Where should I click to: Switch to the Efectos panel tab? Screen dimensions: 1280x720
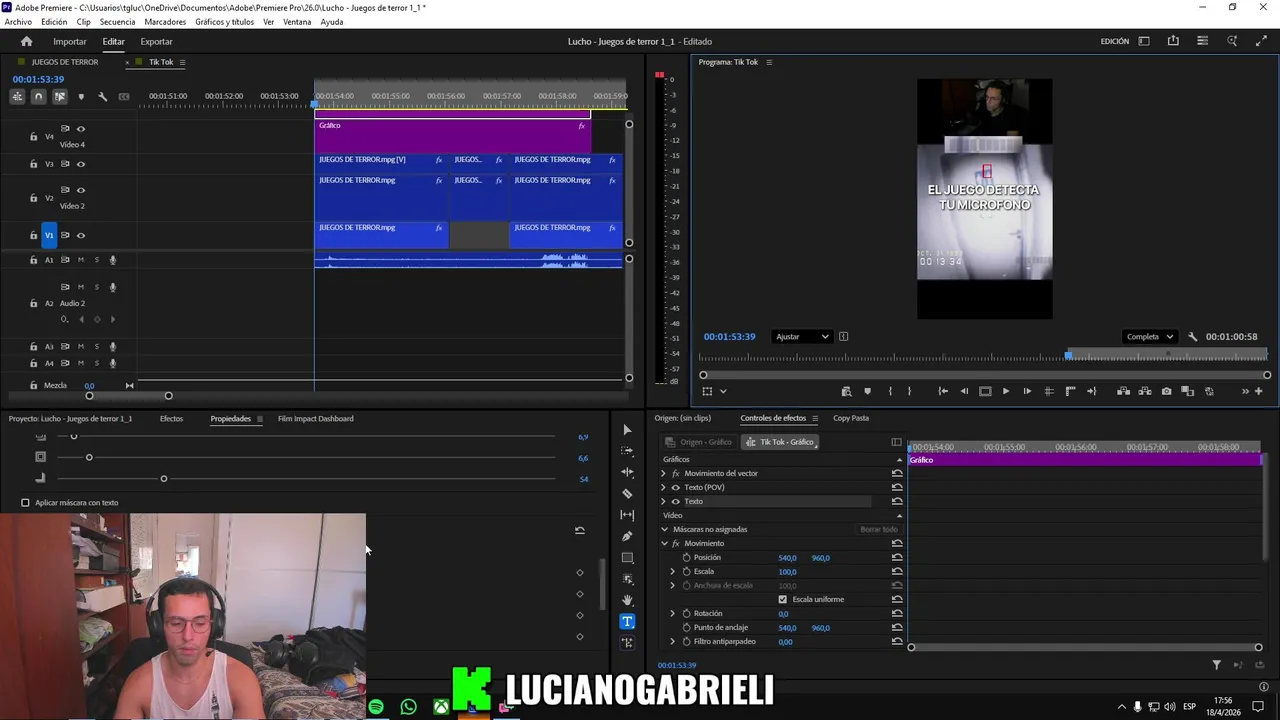click(x=171, y=419)
